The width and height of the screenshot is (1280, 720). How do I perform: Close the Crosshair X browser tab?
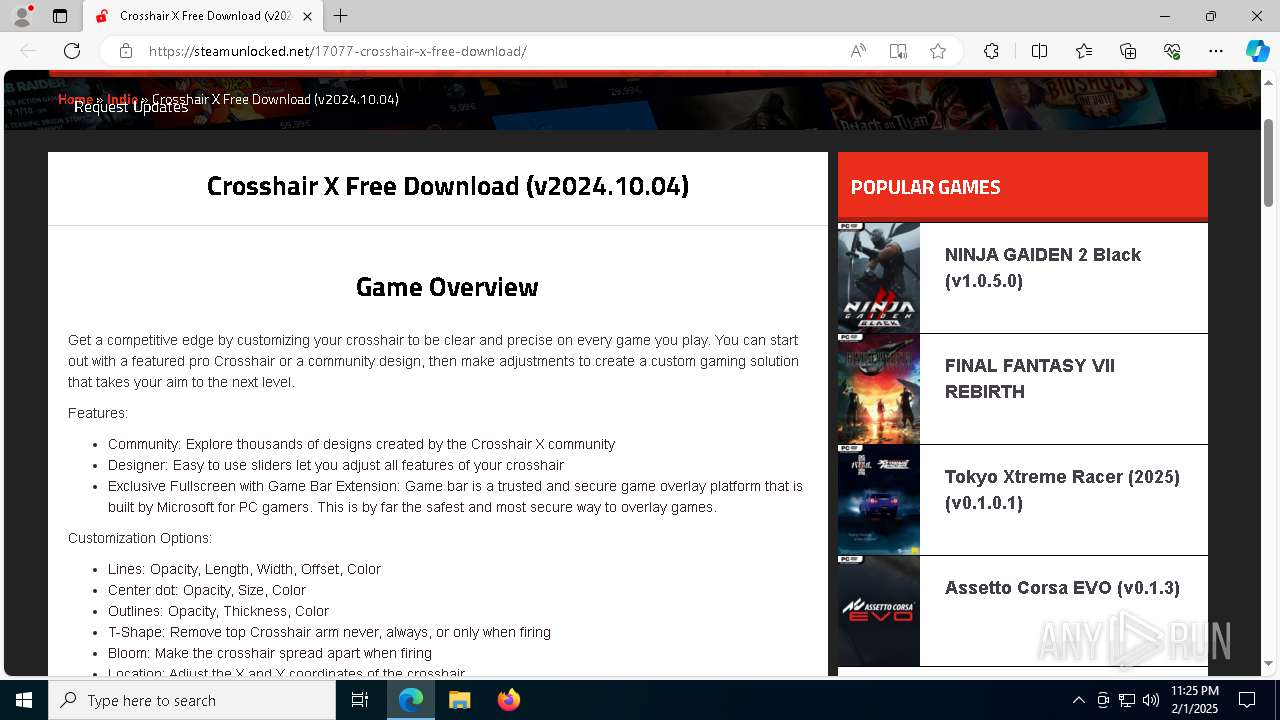pyautogui.click(x=307, y=16)
